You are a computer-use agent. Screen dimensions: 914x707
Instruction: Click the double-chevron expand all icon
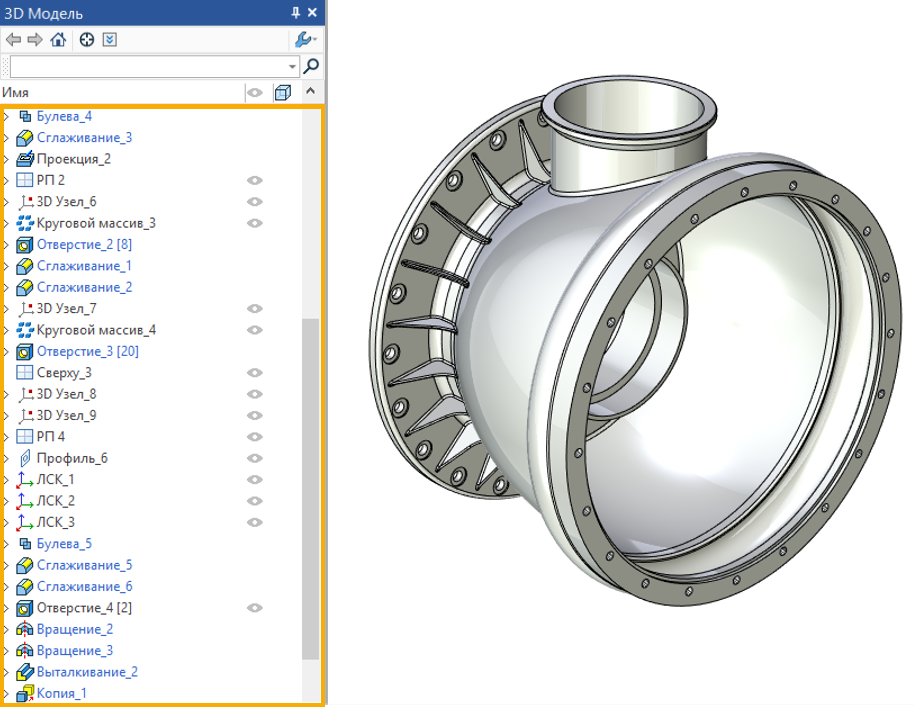(x=110, y=40)
